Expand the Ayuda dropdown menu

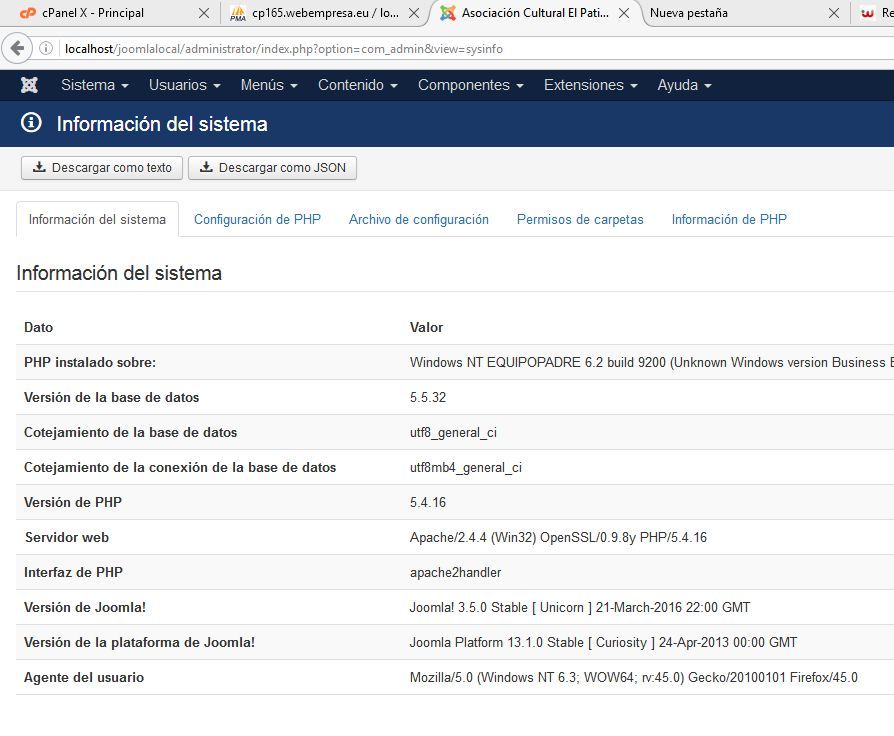point(684,85)
